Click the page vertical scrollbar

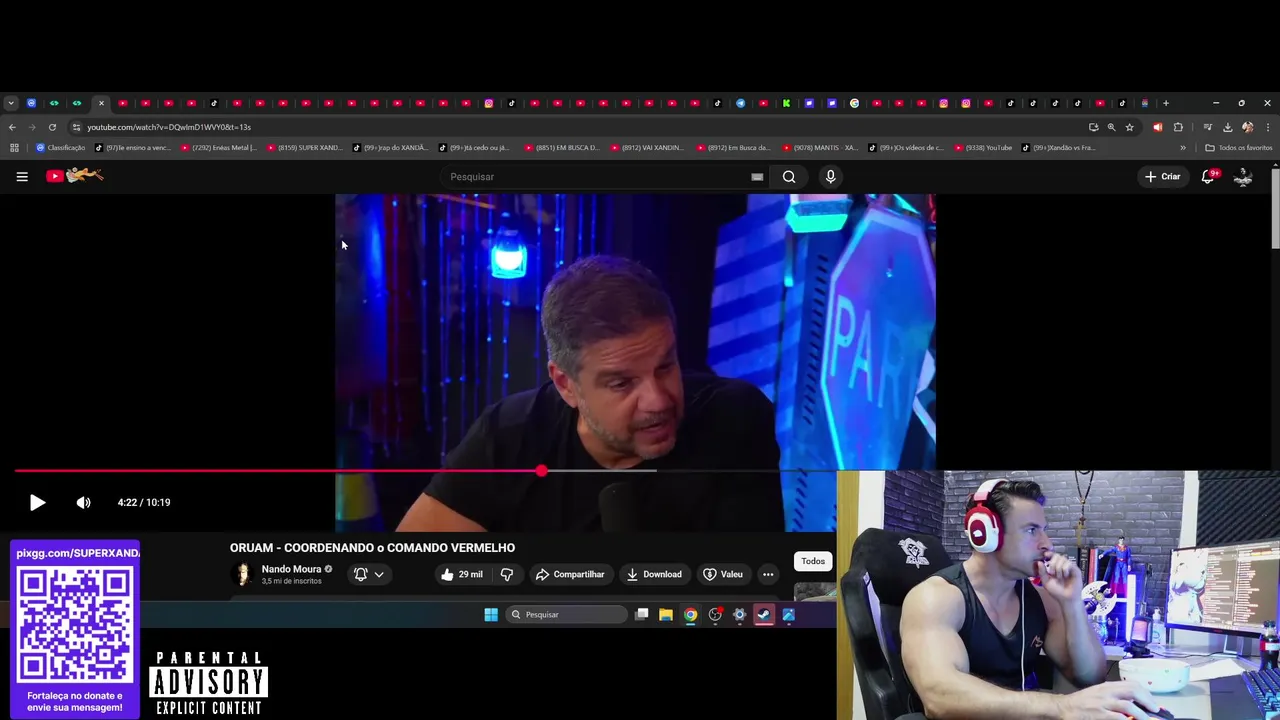point(1275,210)
